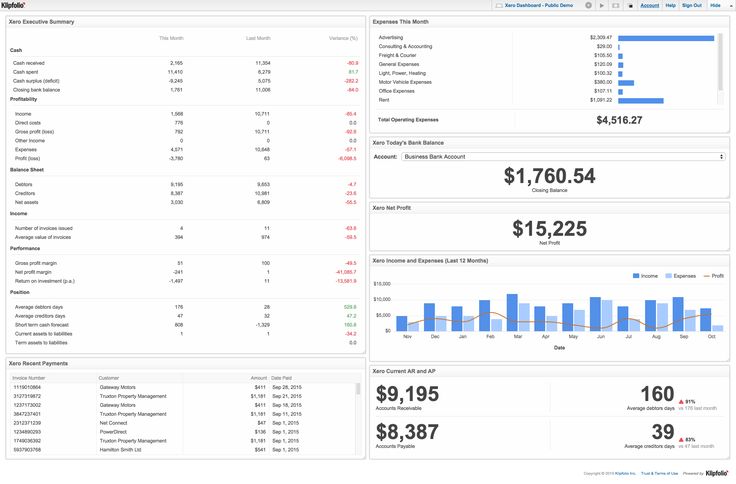The width and height of the screenshot is (736, 484).
Task: Click the Motor Vehicle Expenses bar
Action: 626,83
